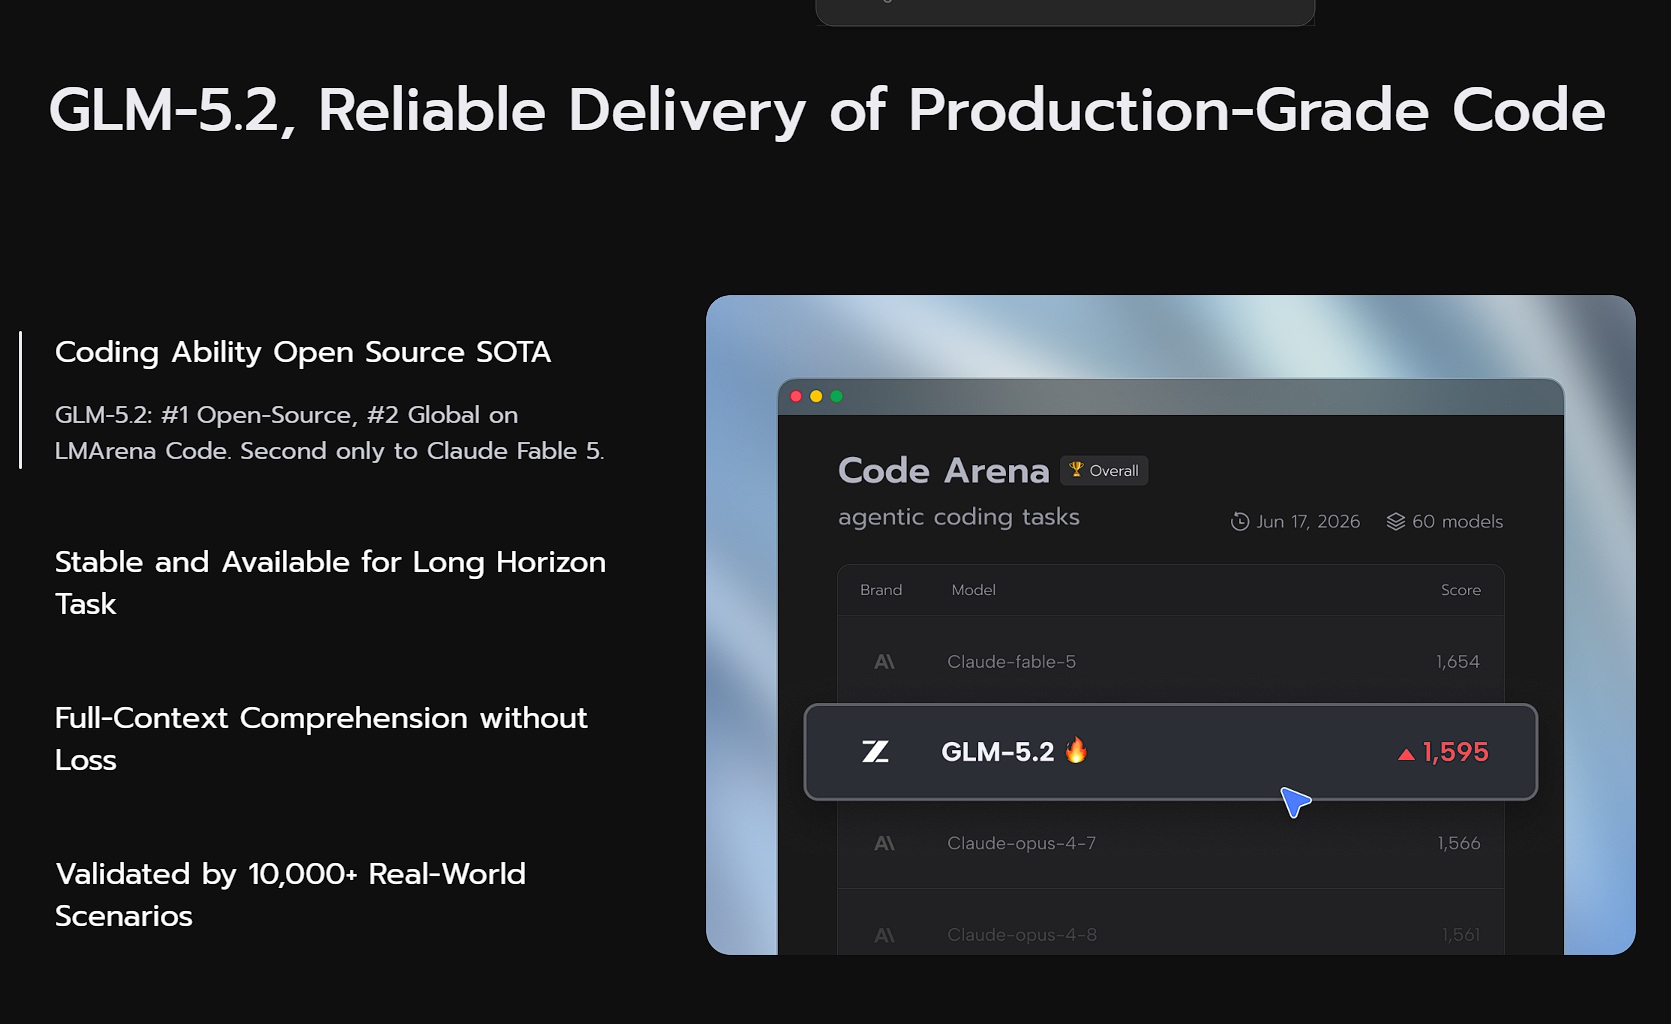
Task: Click the fire emoji next to GLM-5.2
Action: click(x=1076, y=750)
